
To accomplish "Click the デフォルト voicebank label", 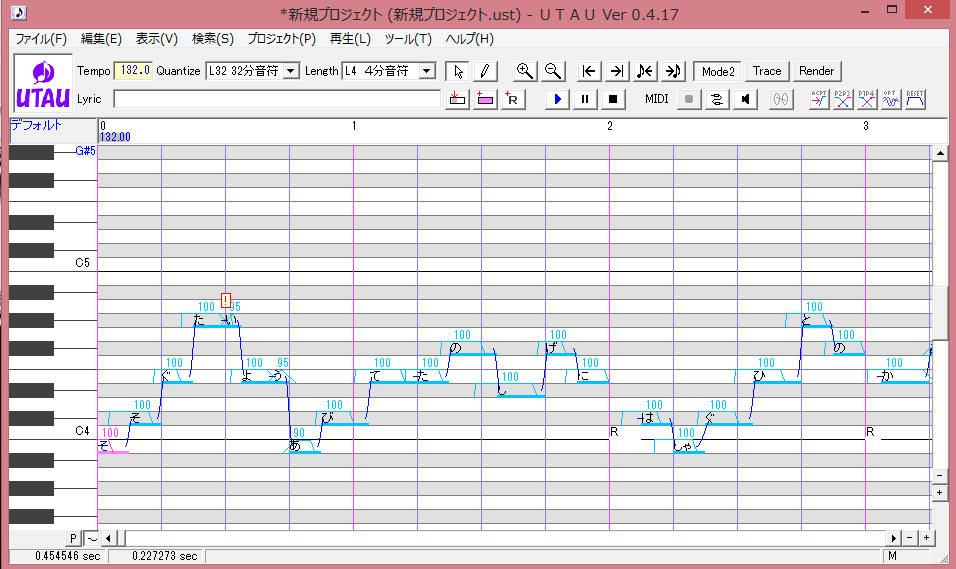I will [x=36, y=125].
